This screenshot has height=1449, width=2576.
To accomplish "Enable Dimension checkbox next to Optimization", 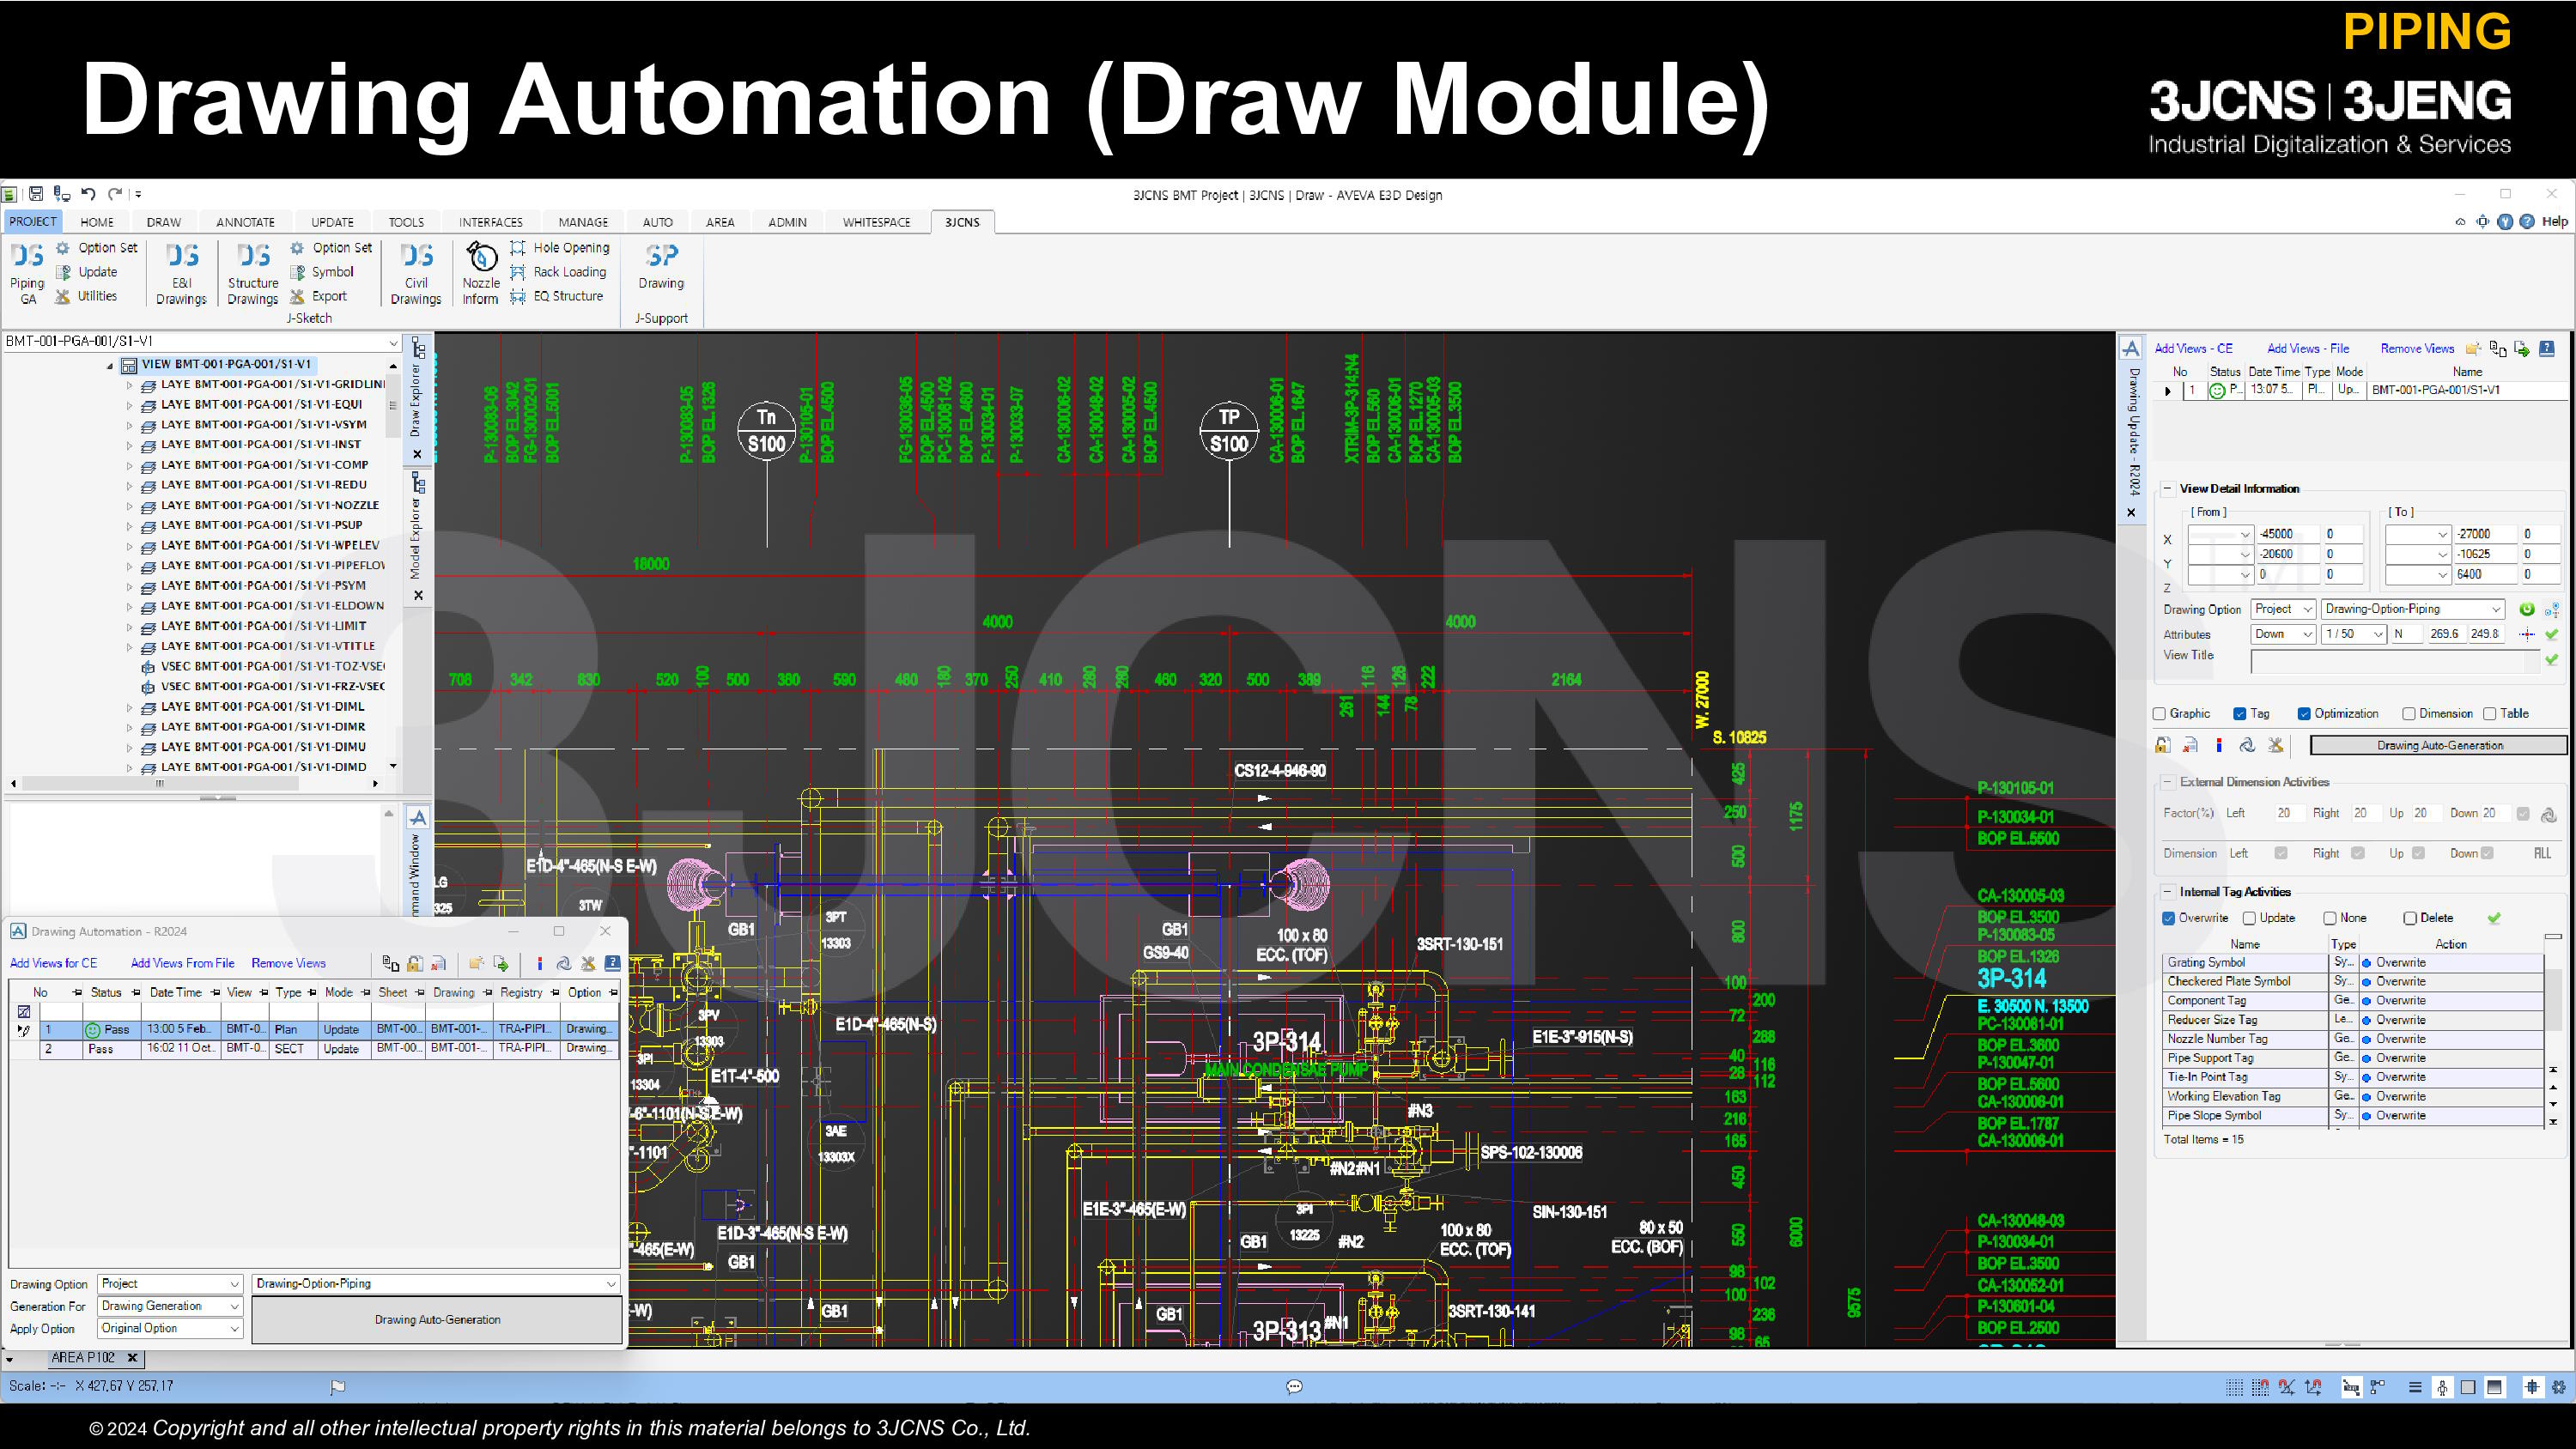I will click(x=2409, y=714).
